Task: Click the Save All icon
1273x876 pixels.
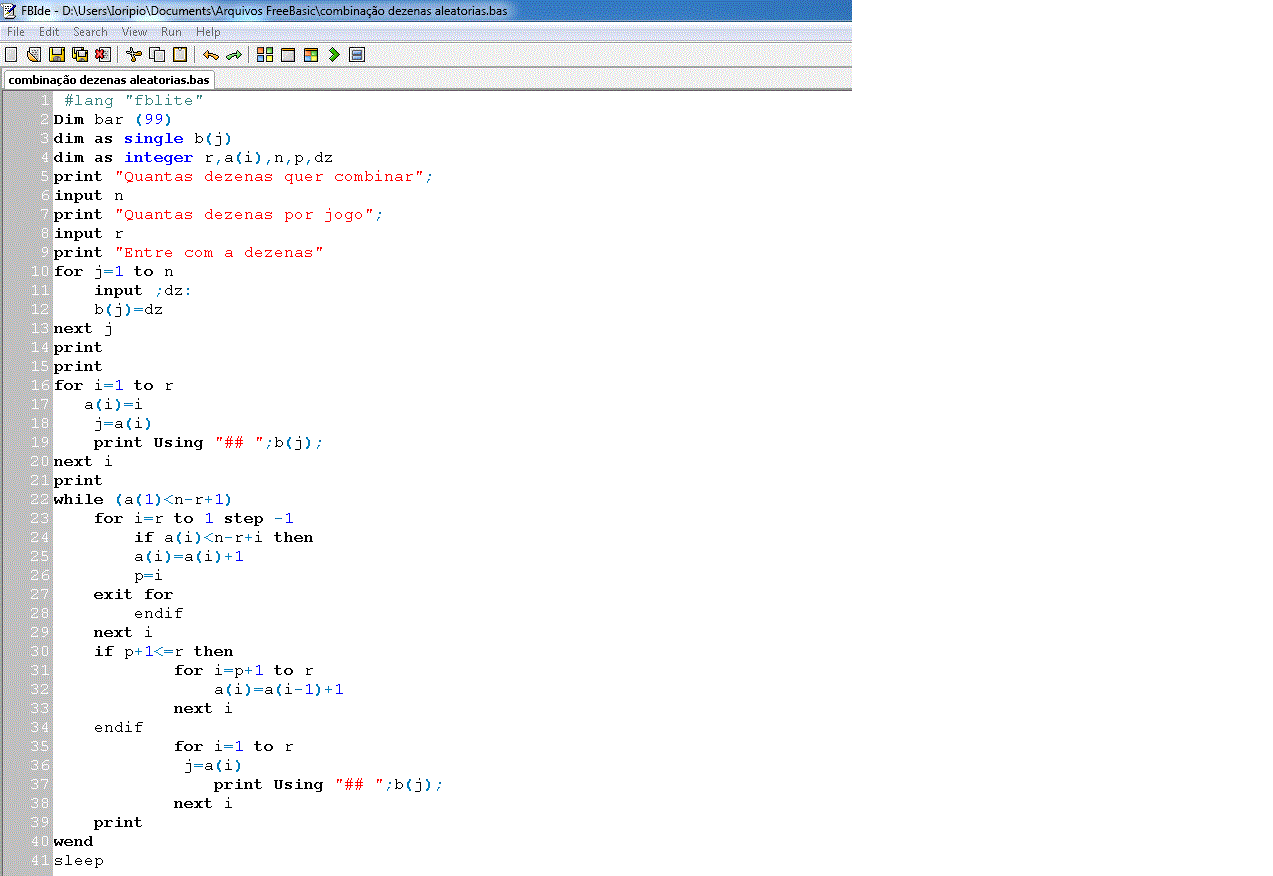Action: coord(80,55)
